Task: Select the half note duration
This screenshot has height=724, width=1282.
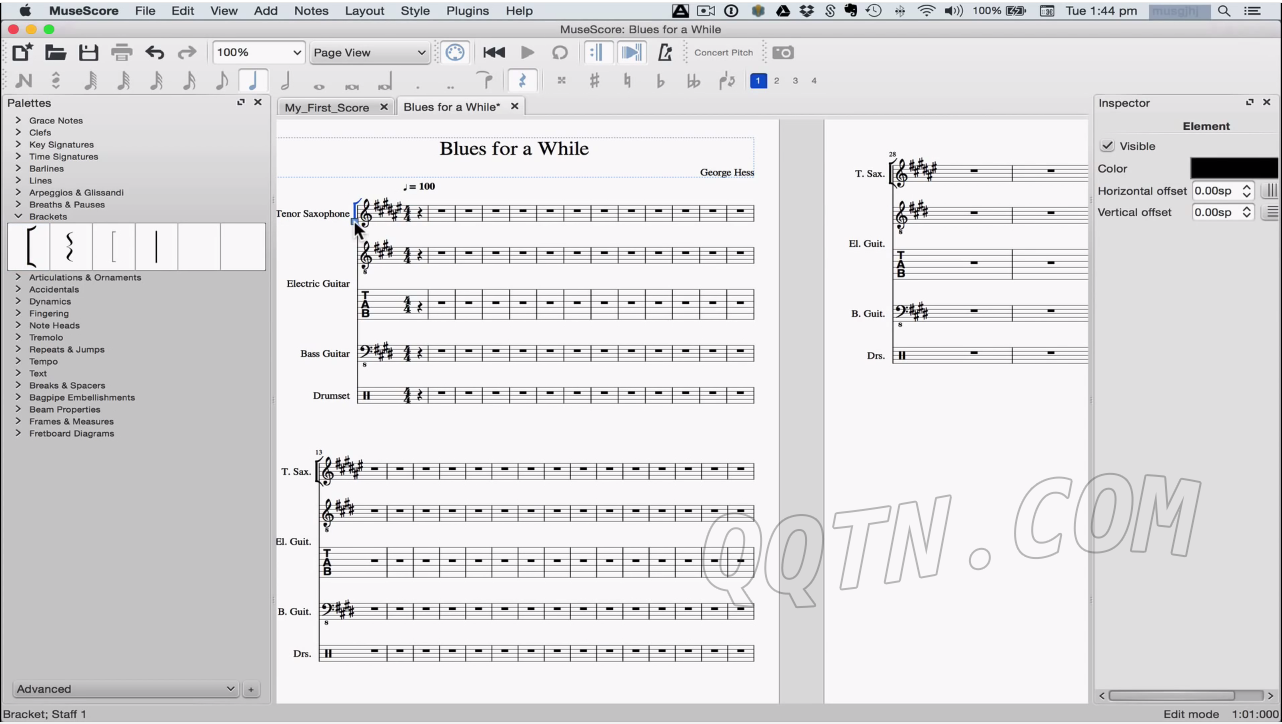Action: tap(285, 81)
